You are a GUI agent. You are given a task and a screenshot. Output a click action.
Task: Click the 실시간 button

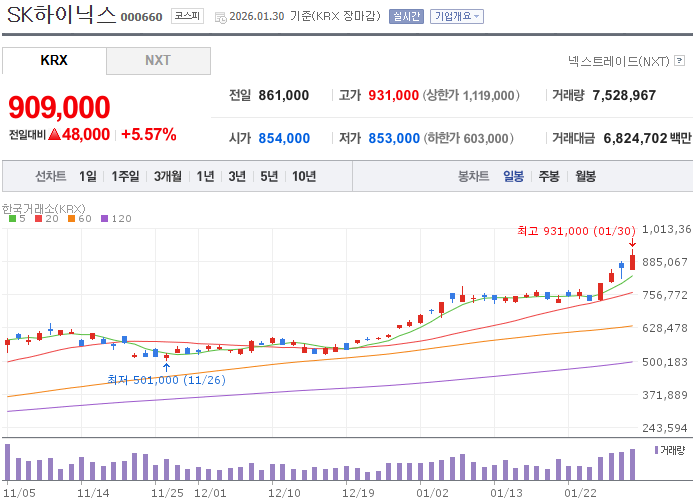406,16
